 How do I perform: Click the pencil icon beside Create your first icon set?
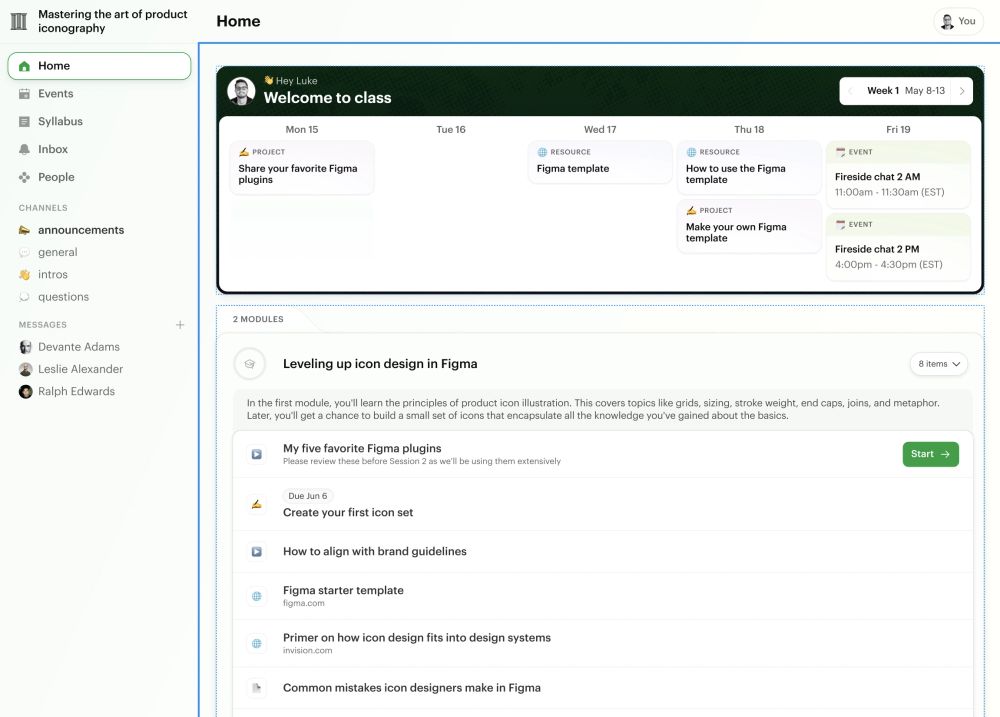click(256, 505)
